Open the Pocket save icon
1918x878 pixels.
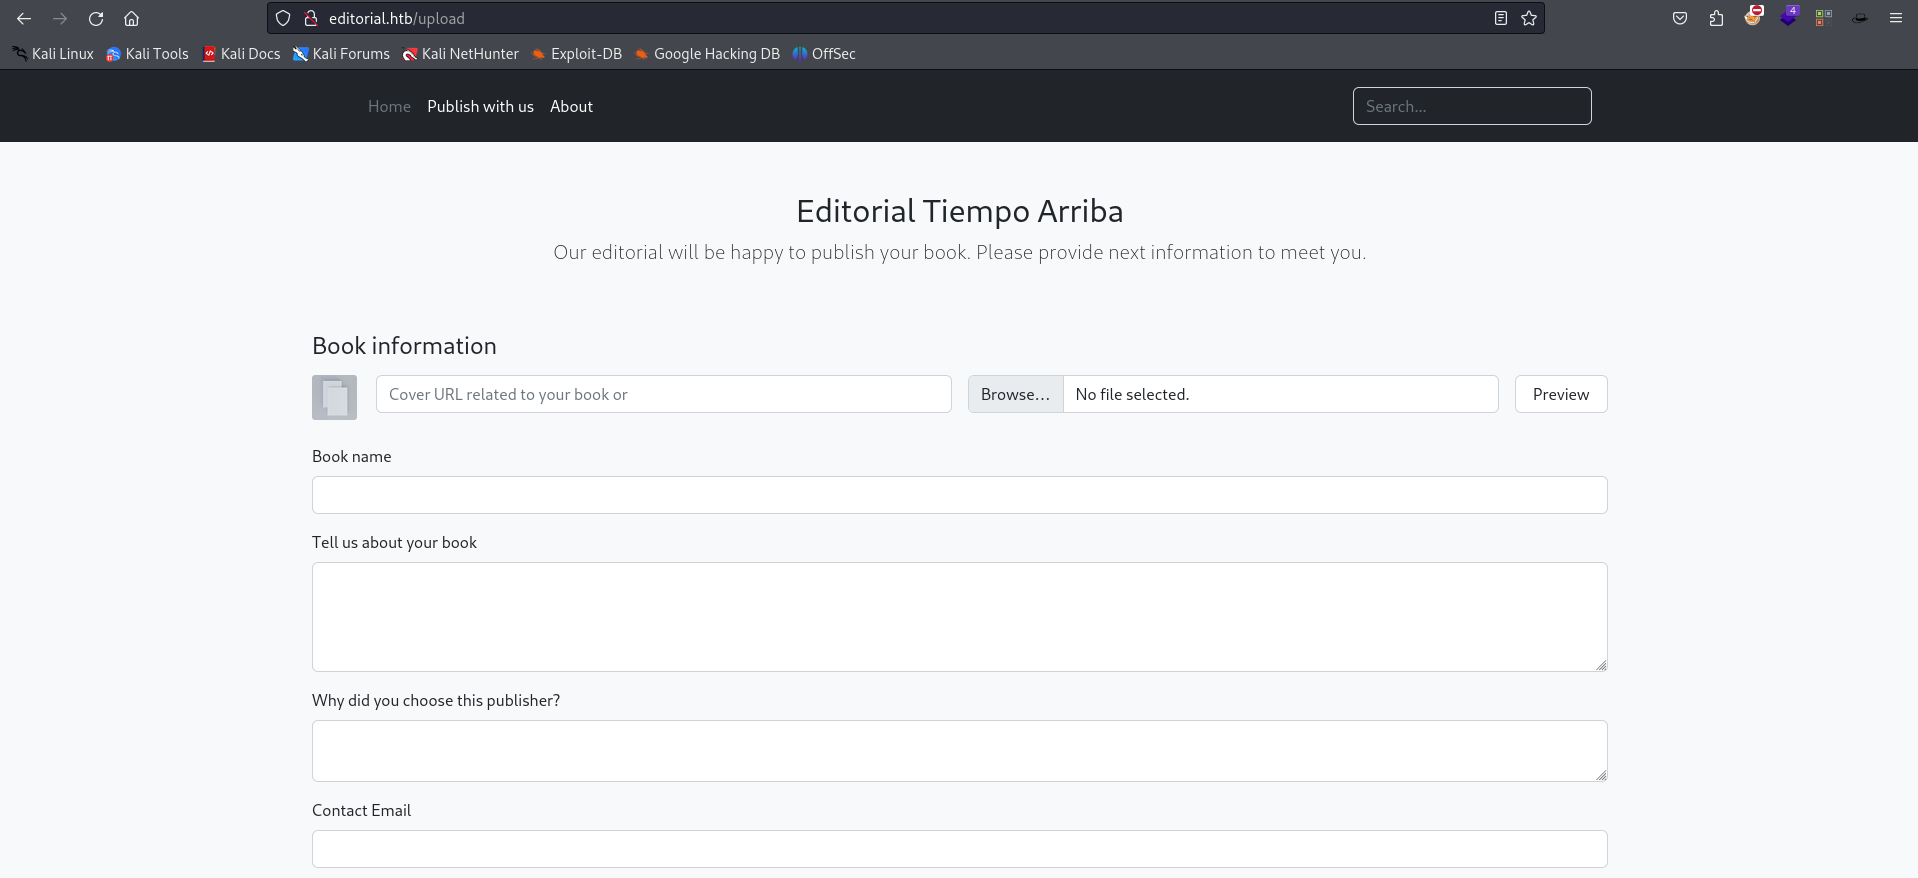point(1680,18)
